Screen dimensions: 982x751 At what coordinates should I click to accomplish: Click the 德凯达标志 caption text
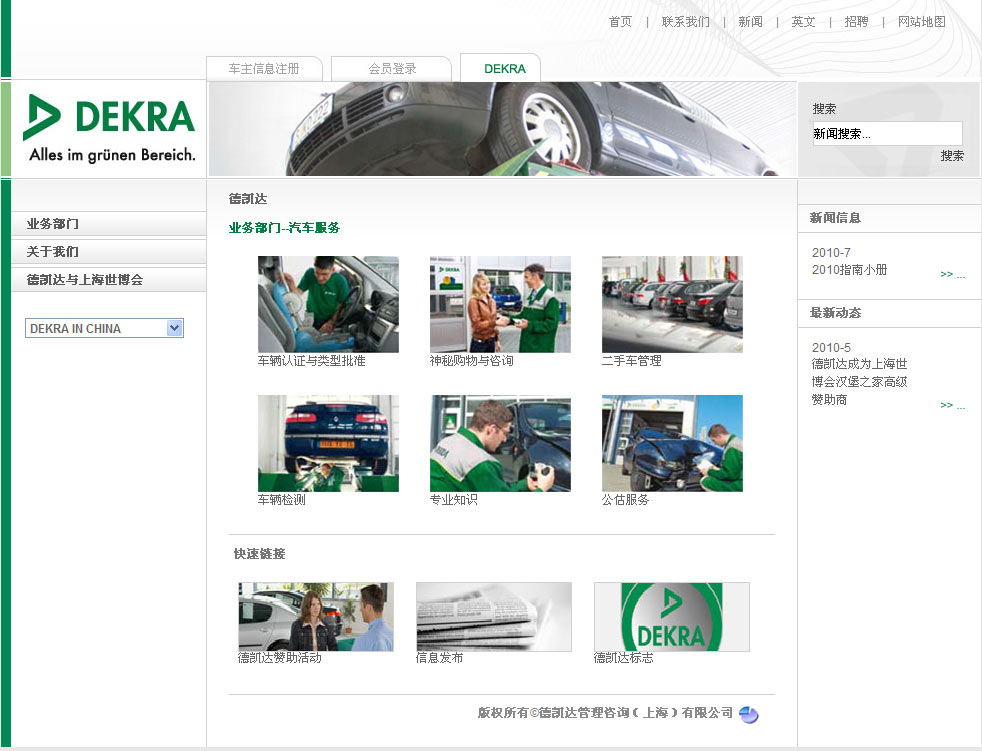coord(623,658)
